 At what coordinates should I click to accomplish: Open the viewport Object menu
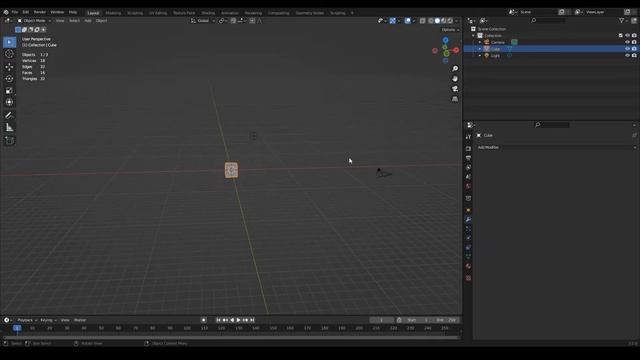point(101,21)
